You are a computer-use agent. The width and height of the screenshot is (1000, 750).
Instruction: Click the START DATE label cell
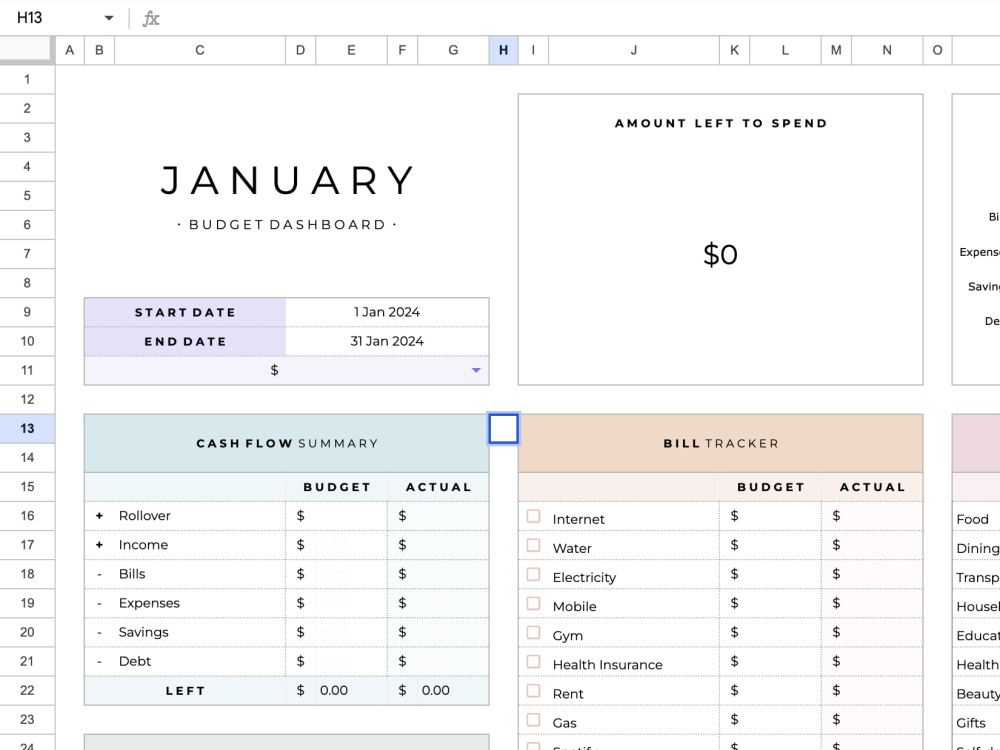185,312
